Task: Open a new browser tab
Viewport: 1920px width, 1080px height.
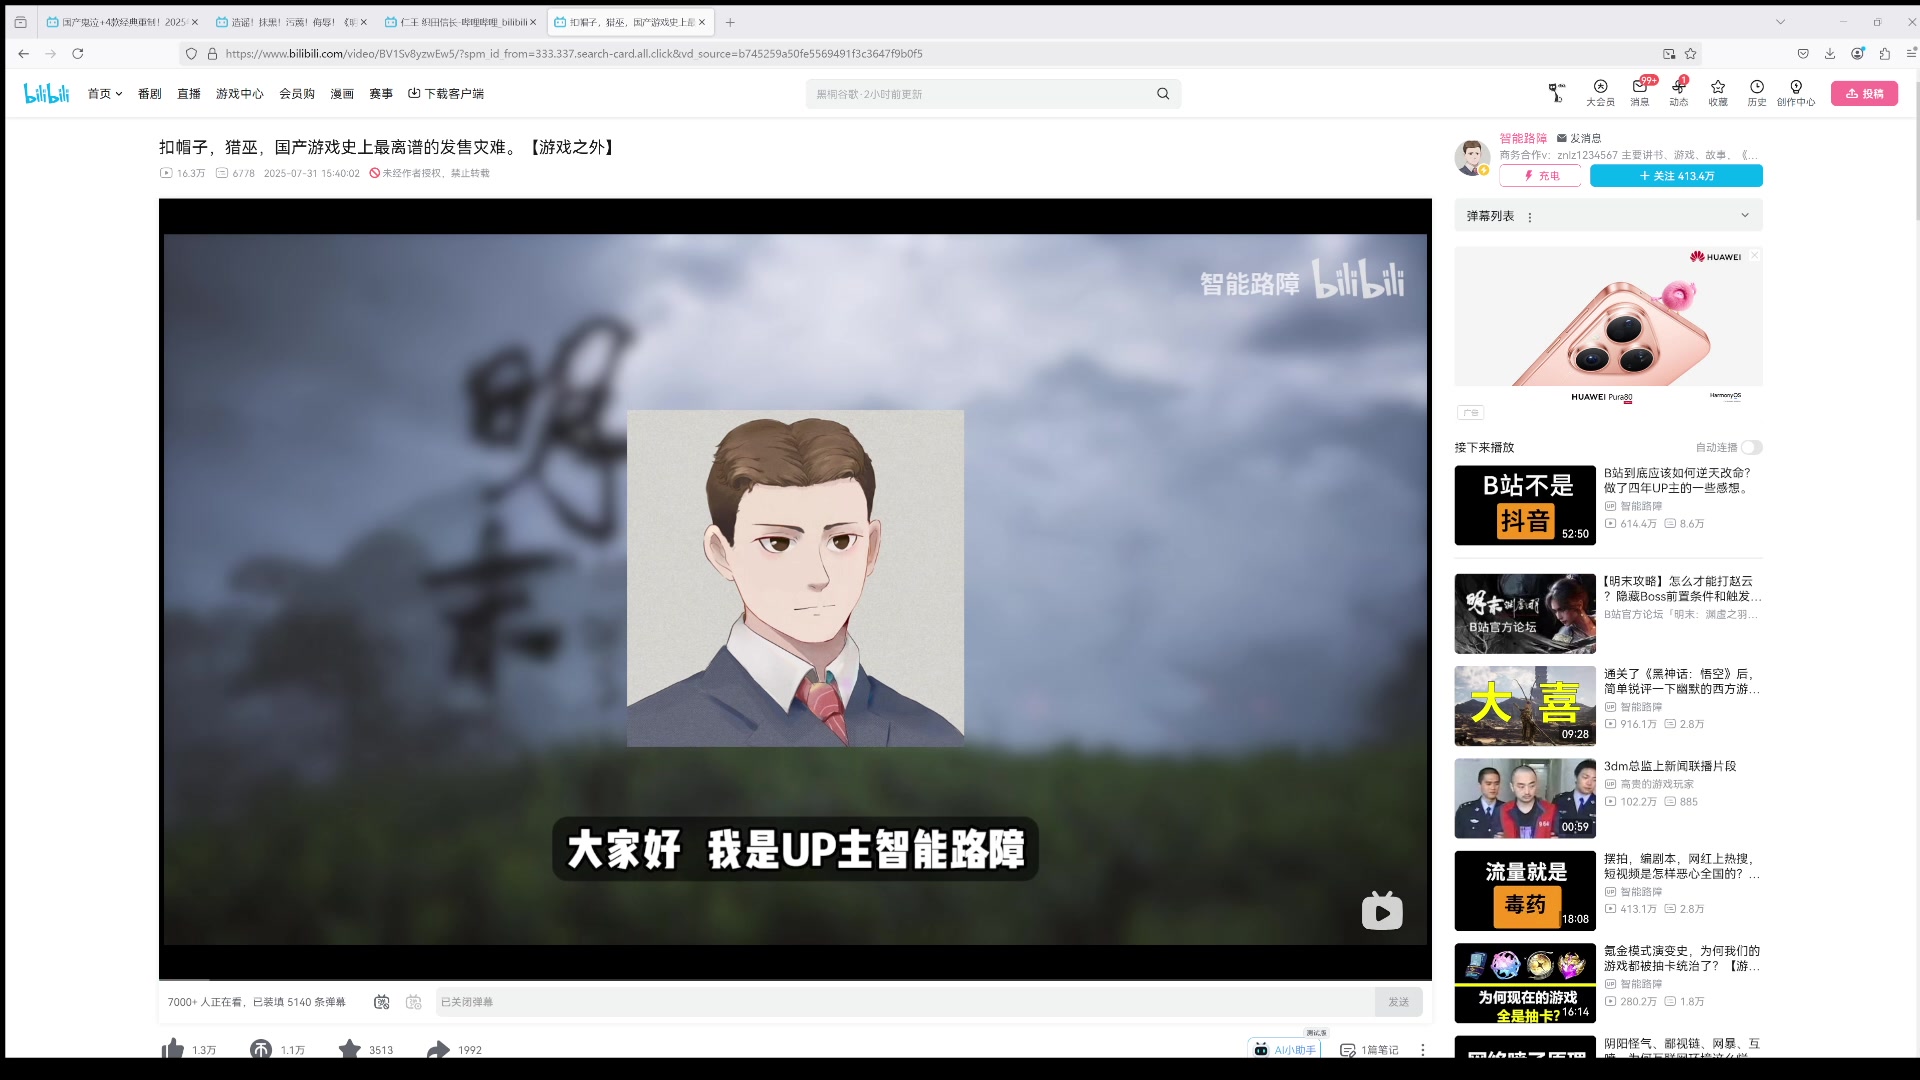Action: tap(730, 22)
